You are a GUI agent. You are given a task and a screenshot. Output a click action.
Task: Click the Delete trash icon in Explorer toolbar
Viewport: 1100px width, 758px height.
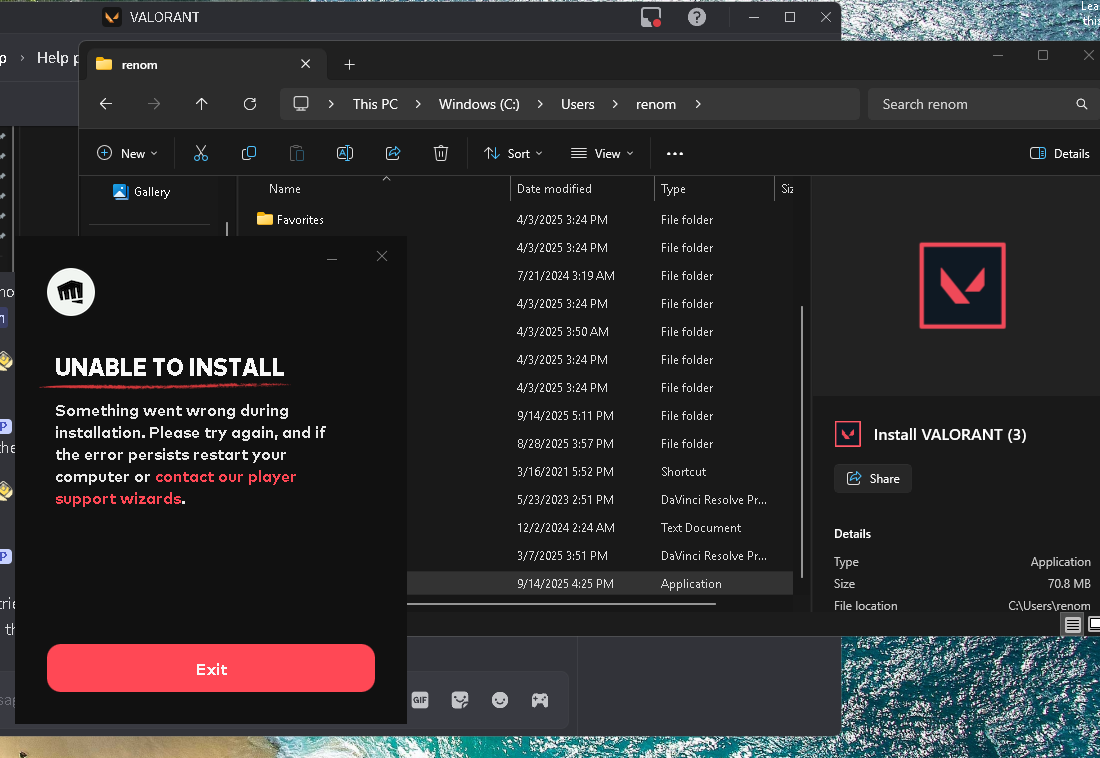tap(441, 153)
